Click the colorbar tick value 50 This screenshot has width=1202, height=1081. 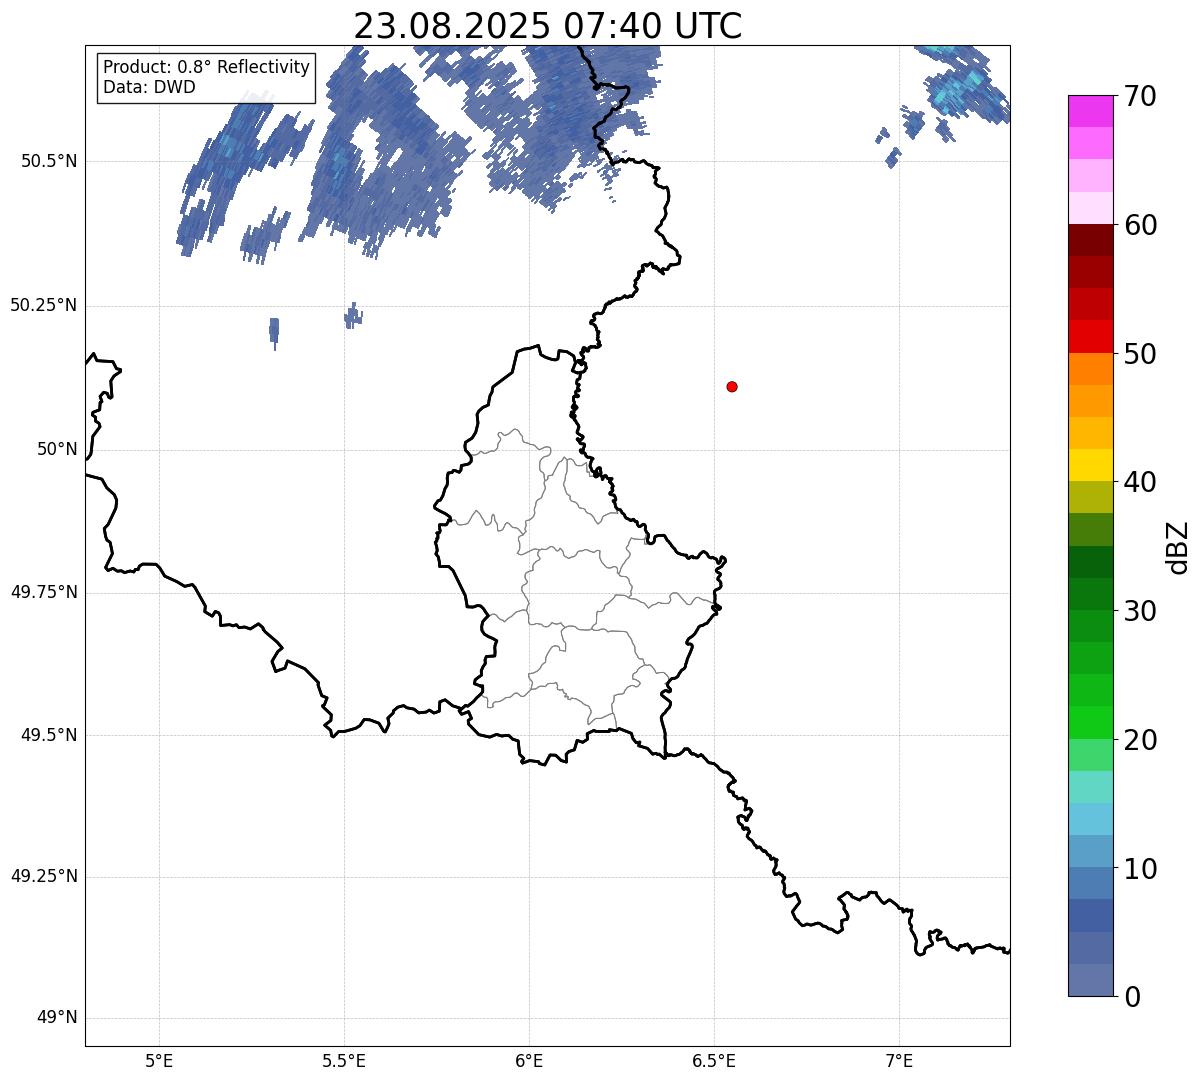tap(1141, 354)
